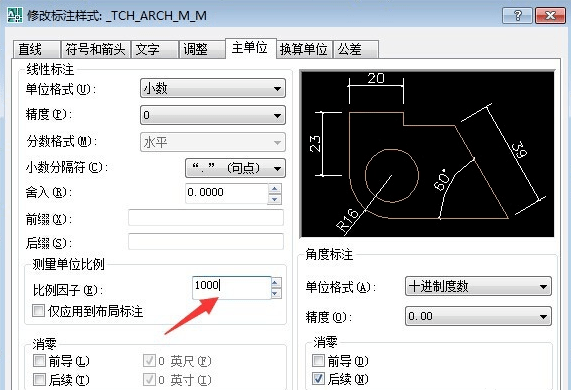The width and height of the screenshot is (572, 390).
Task: Click the 后缀 input field
Action: pyautogui.click(x=206, y=242)
